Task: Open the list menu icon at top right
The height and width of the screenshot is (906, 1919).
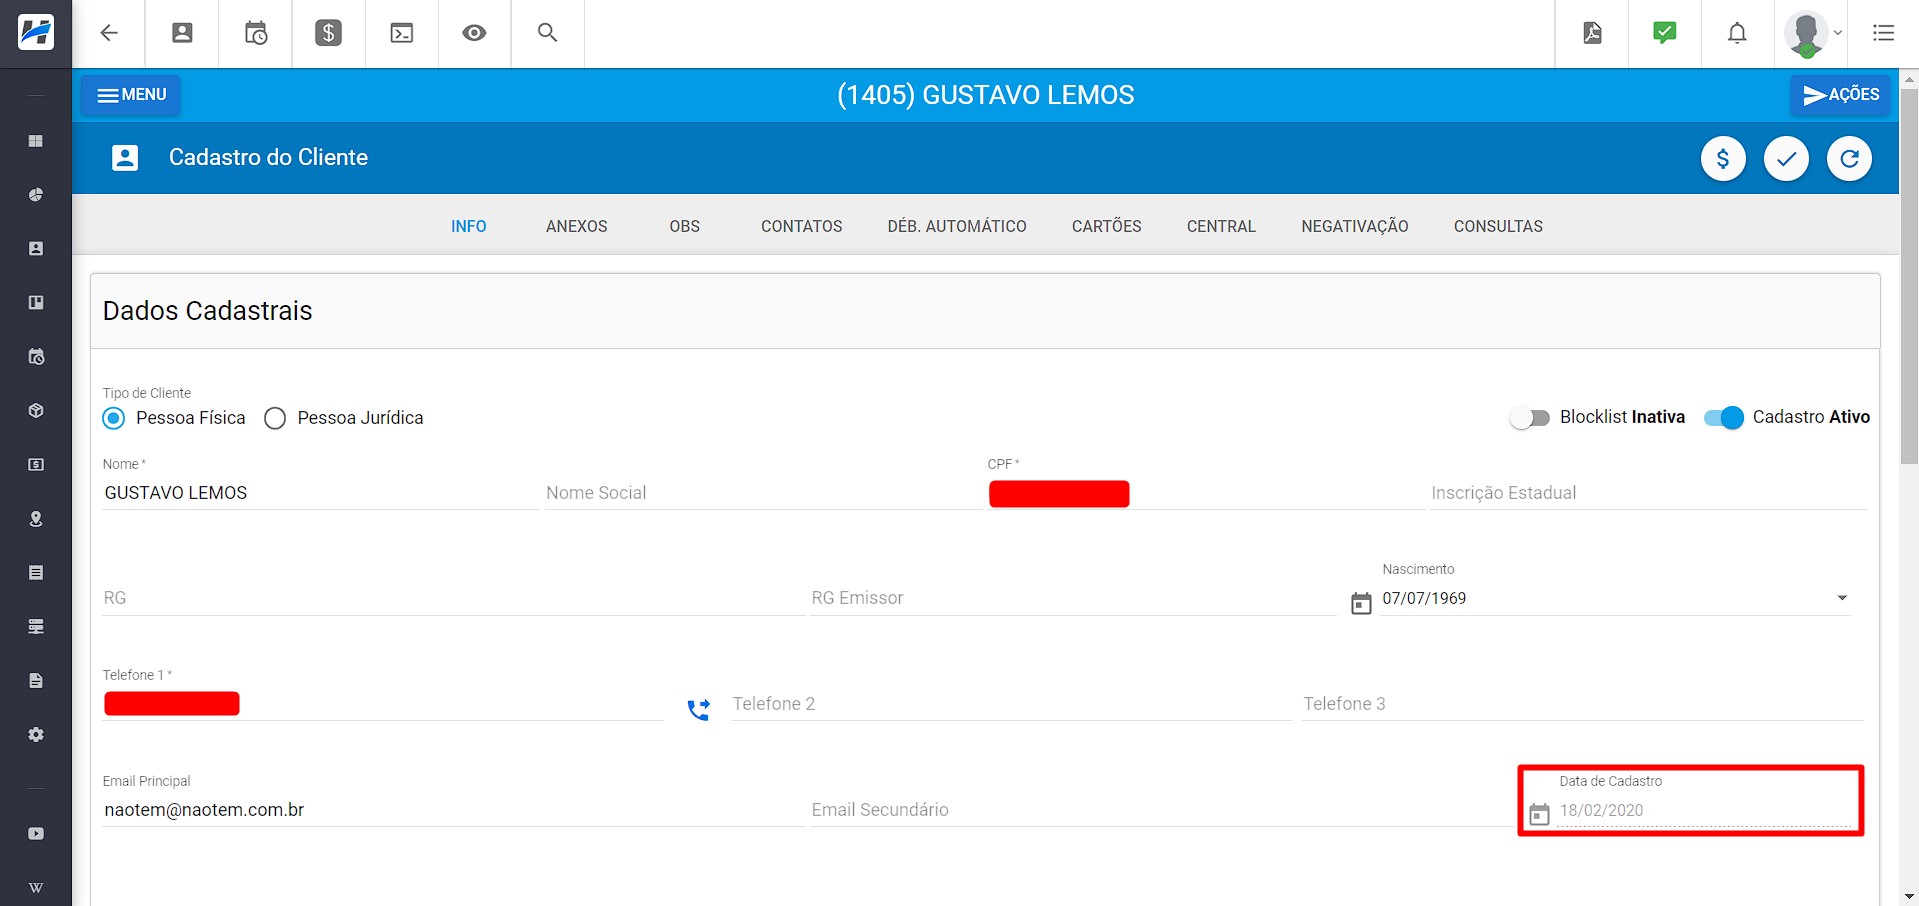Action: click(1883, 33)
